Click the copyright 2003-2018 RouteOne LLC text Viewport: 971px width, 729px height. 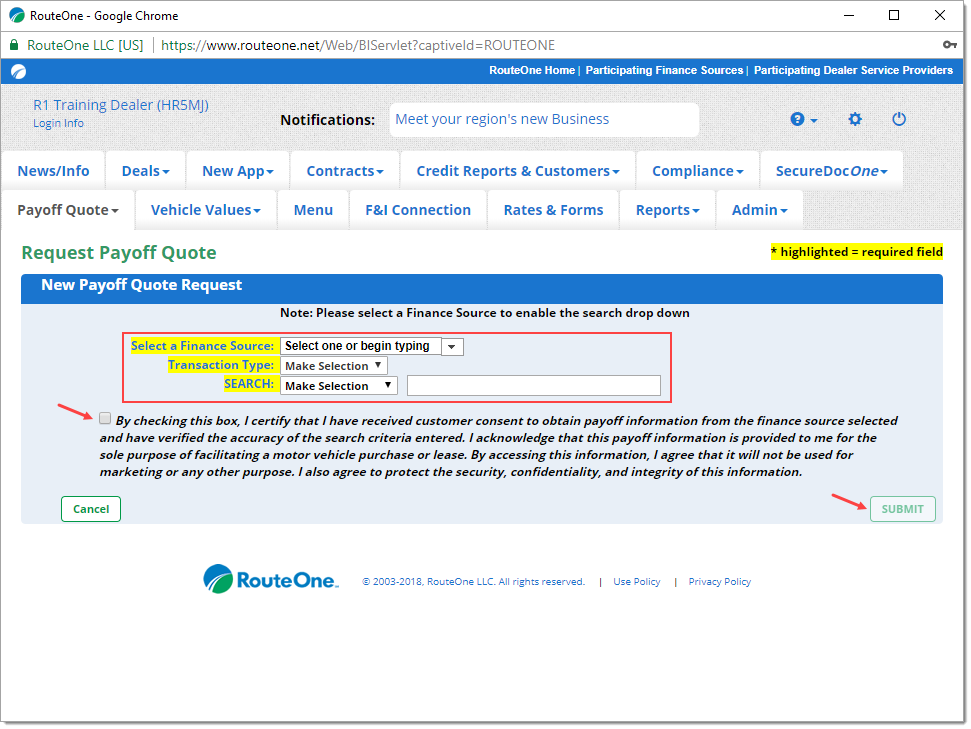click(x=474, y=582)
